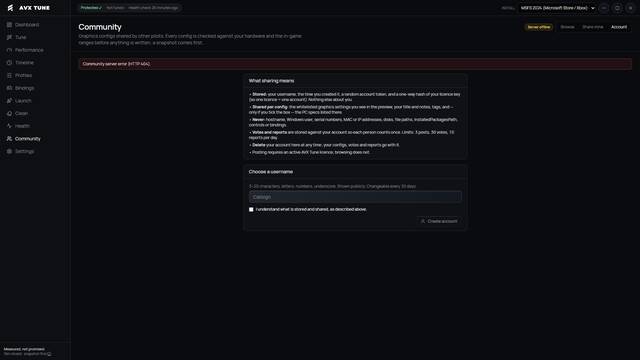640x360 pixels.
Task: Click the Create account button
Action: click(x=439, y=221)
